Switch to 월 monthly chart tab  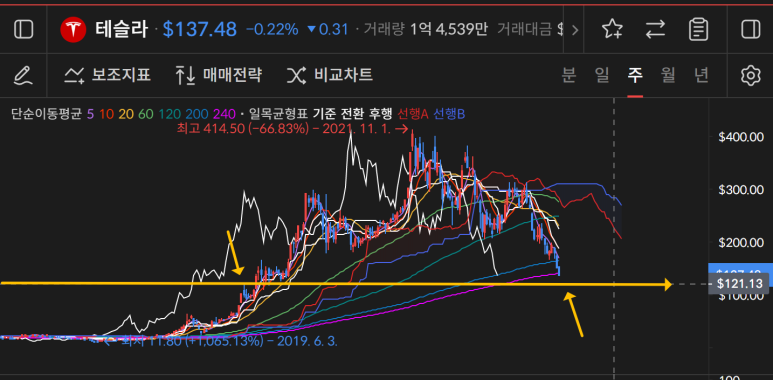668,75
